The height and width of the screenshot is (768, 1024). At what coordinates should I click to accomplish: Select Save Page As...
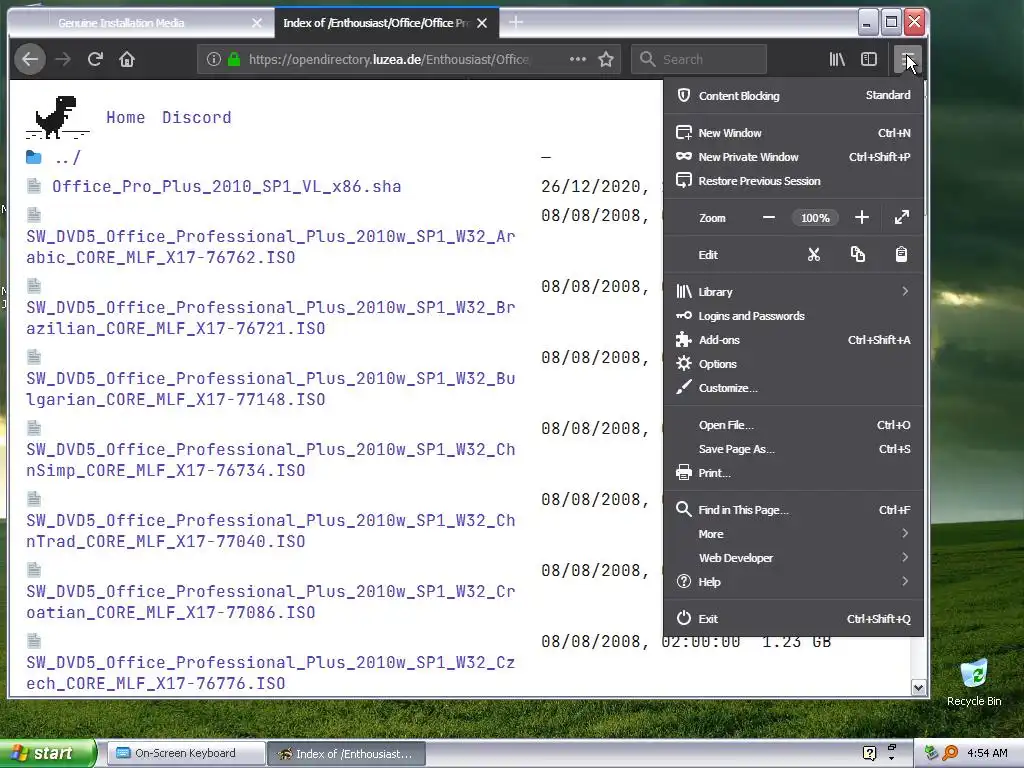[793, 449]
